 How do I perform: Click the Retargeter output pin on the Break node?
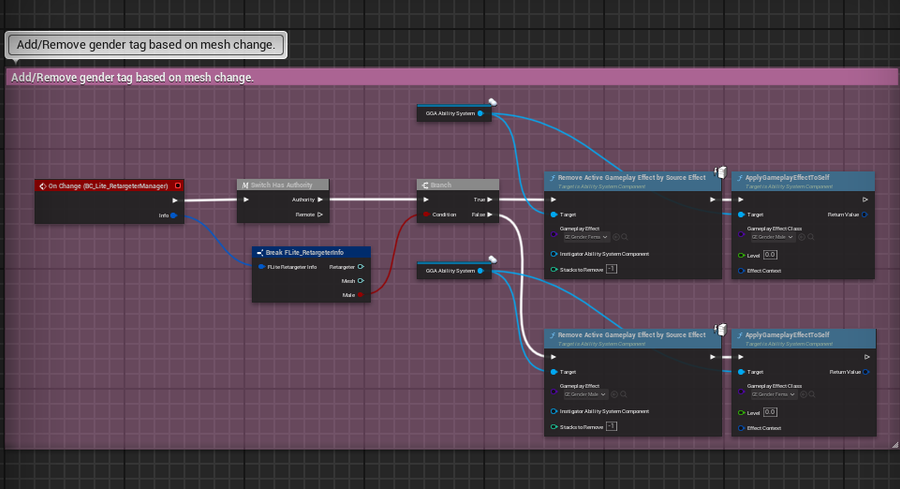360,267
